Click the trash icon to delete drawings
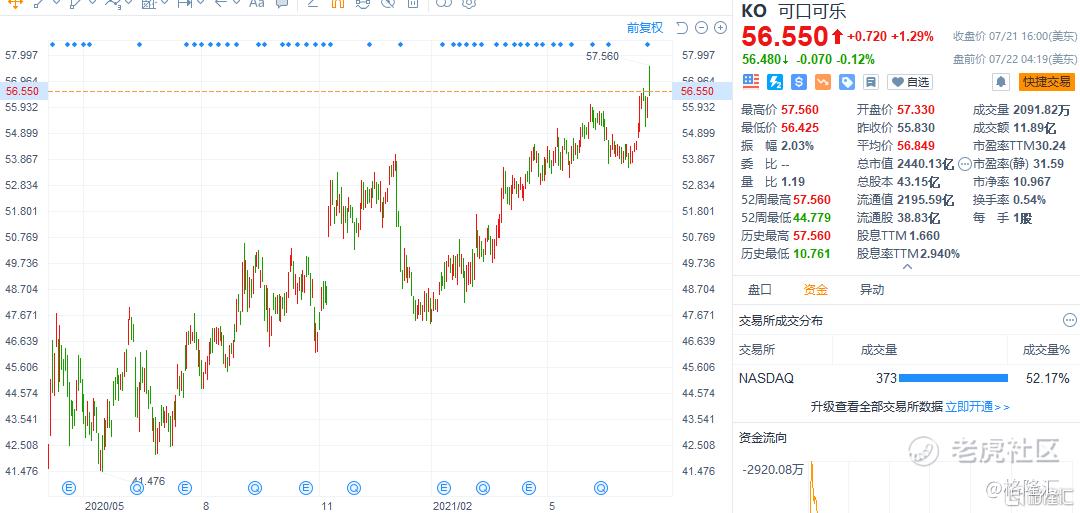 tap(413, 3)
